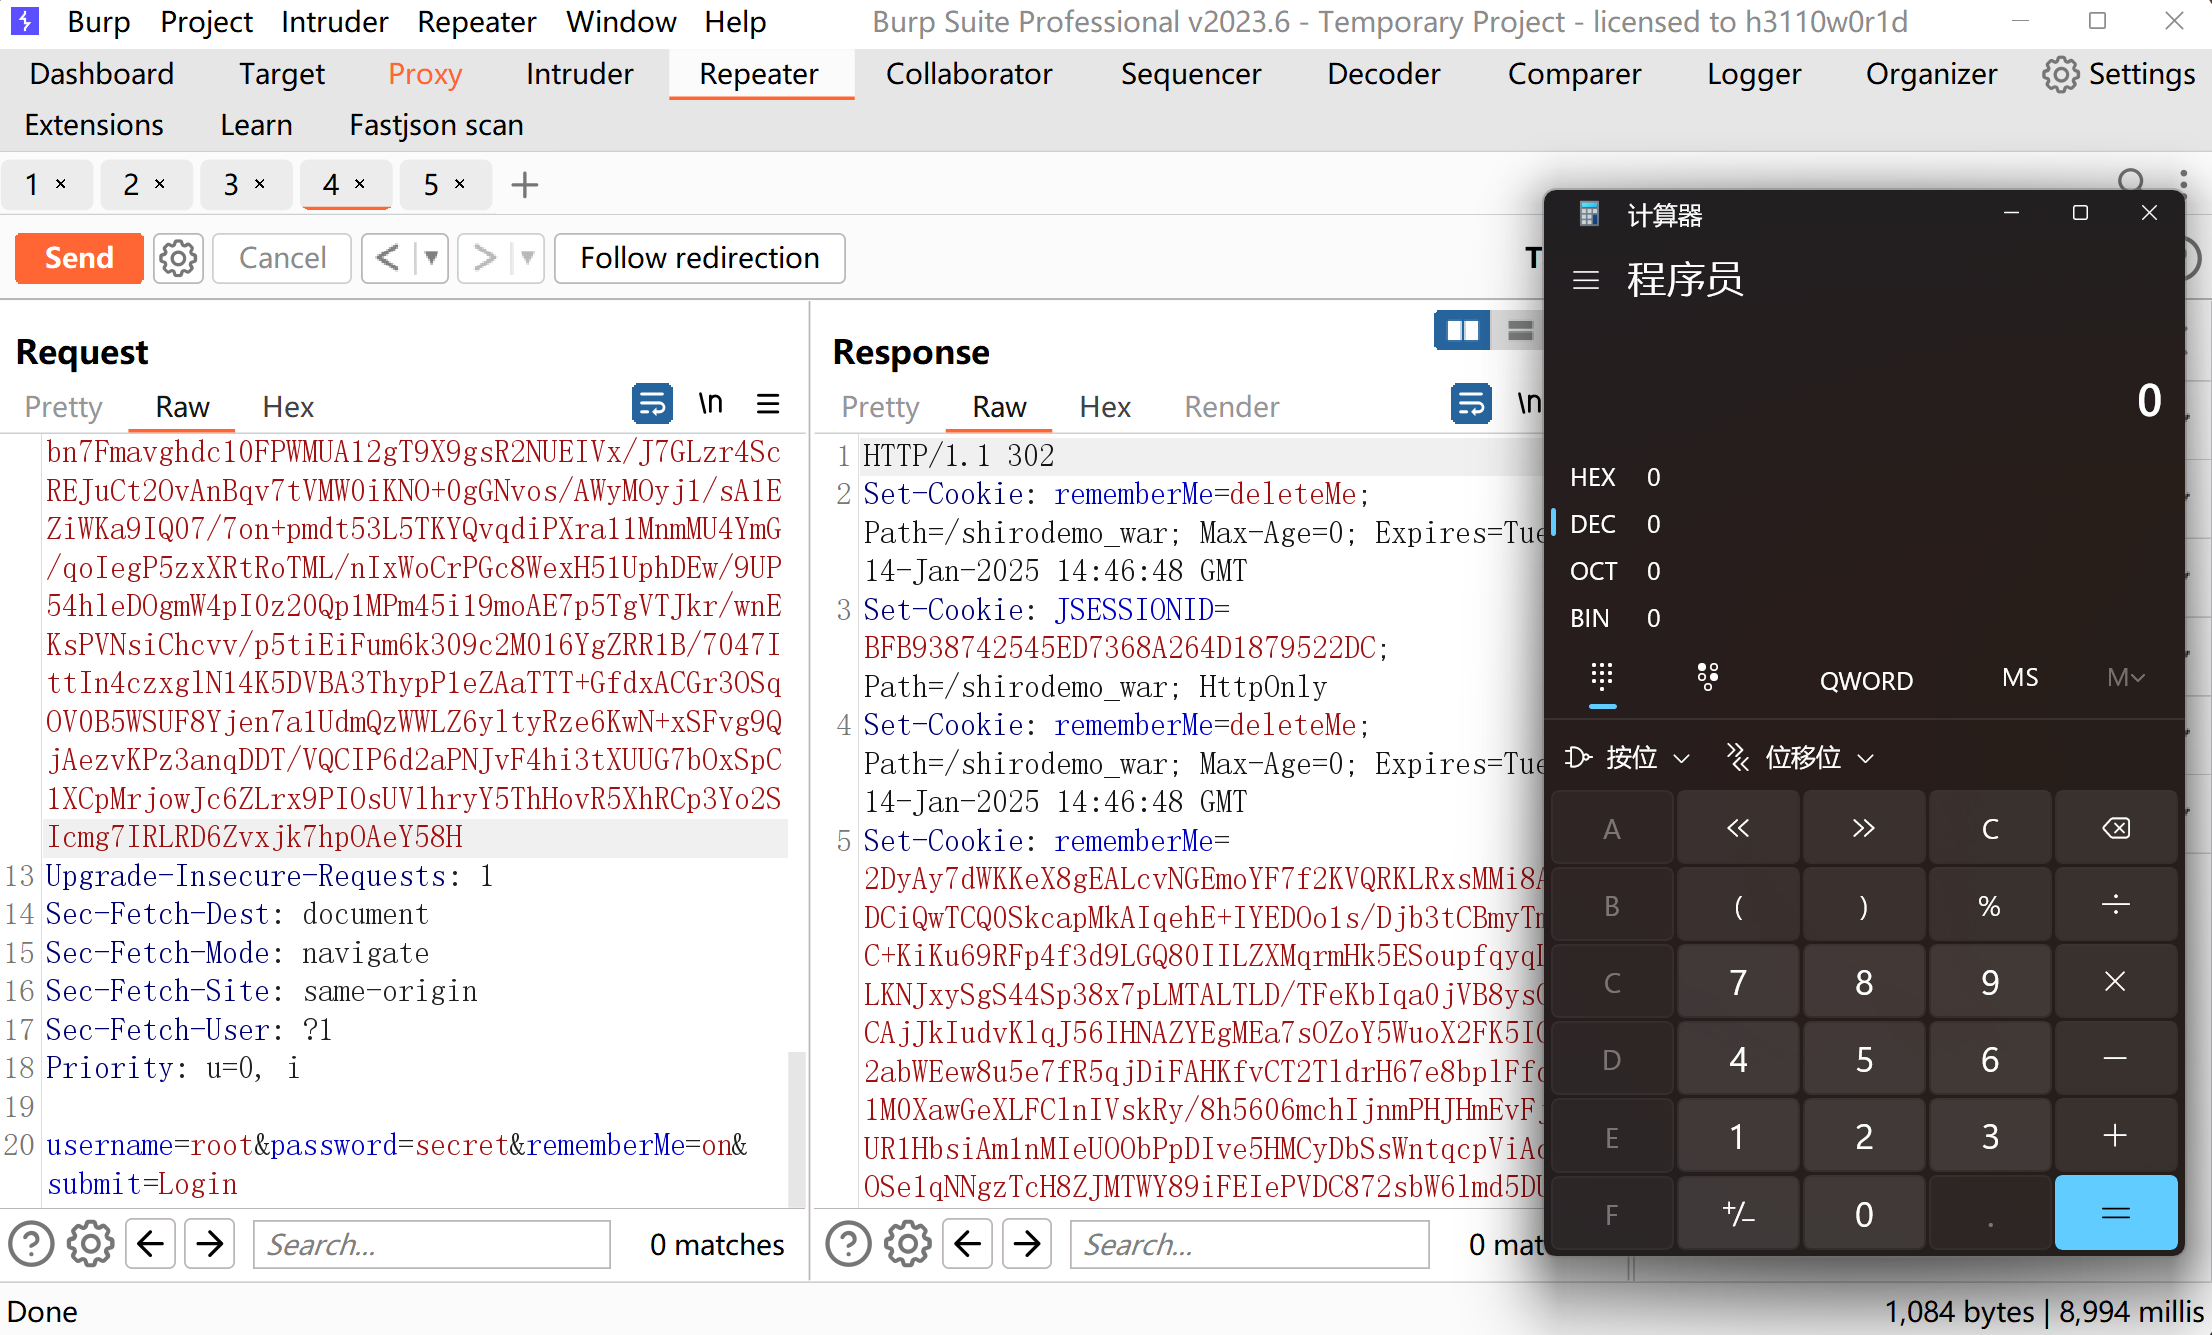Screen dimensions: 2212x1335
Task: Open the Fastjson scan extension tab
Action: 436,125
